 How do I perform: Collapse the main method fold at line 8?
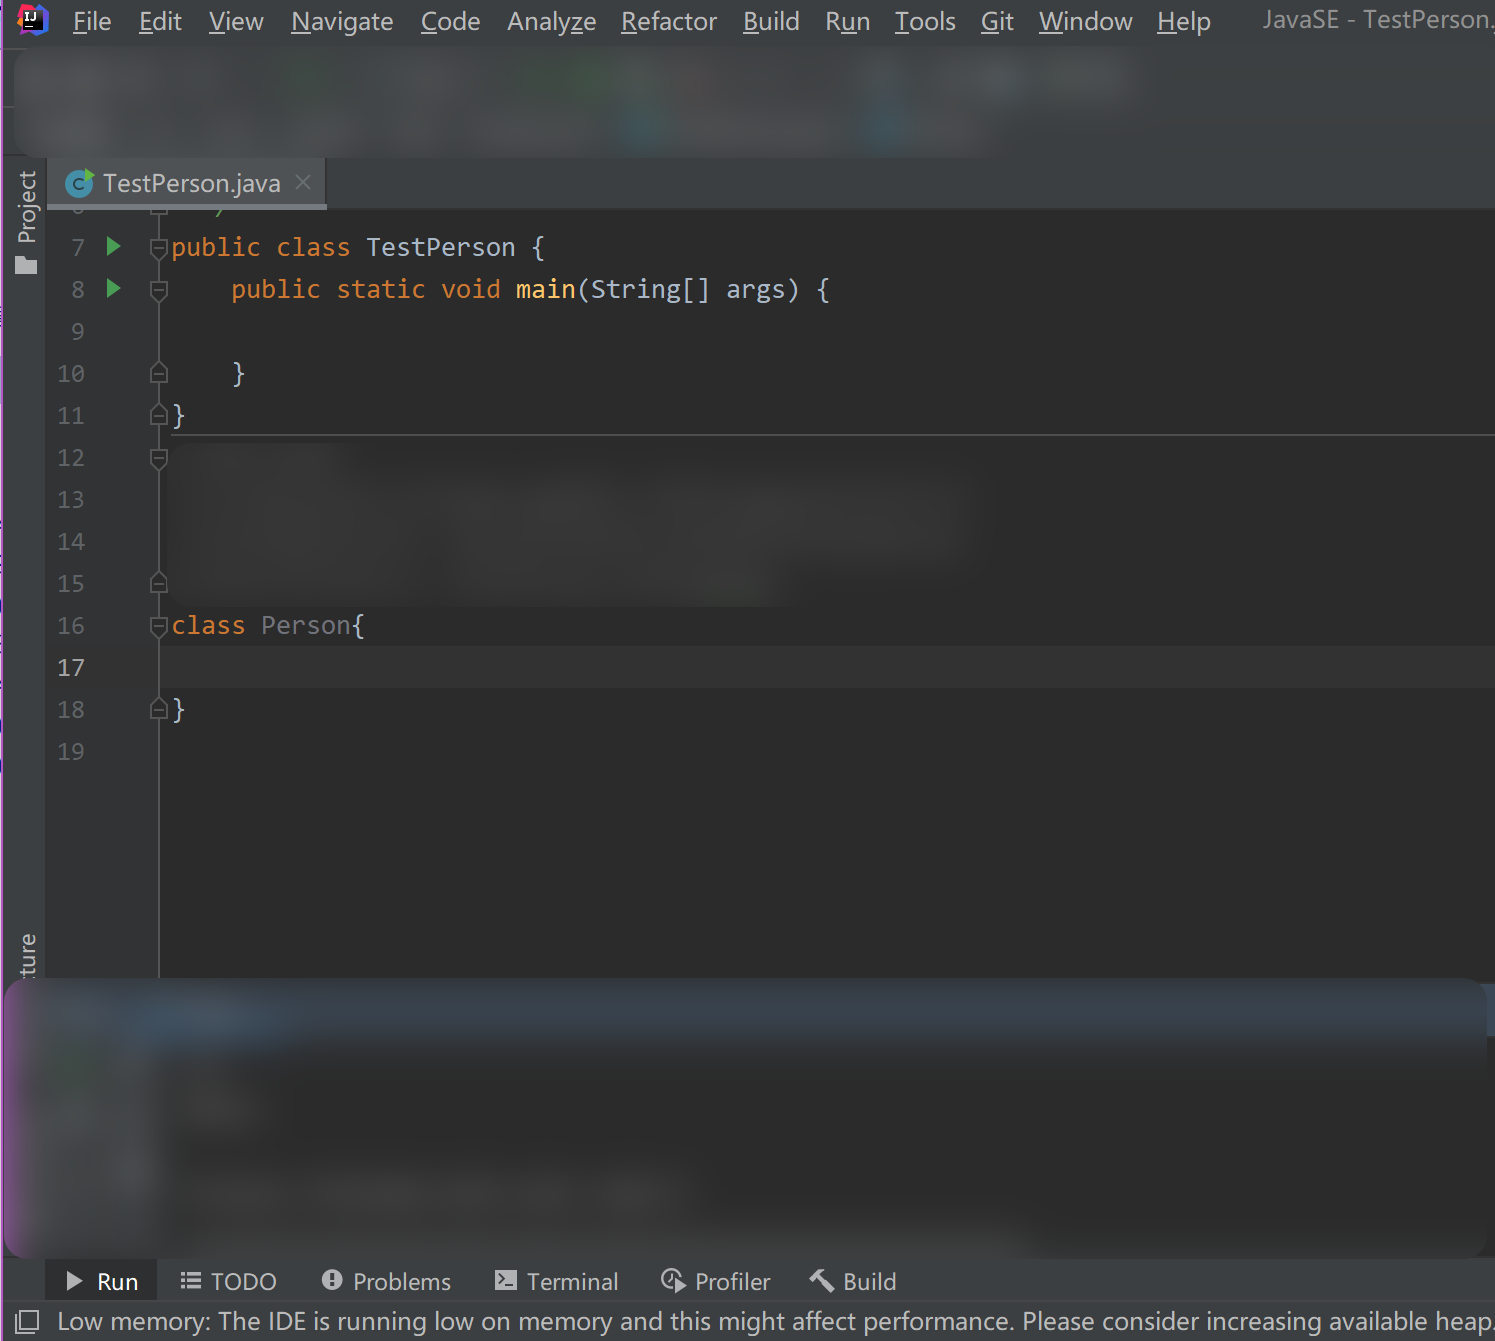click(x=158, y=290)
